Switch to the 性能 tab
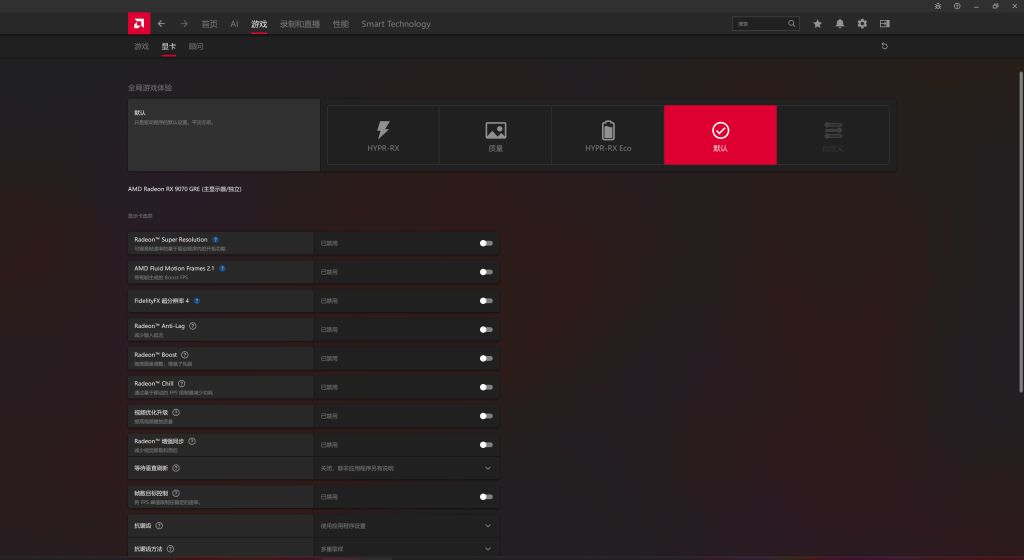This screenshot has height=560, width=1024. tap(341, 24)
